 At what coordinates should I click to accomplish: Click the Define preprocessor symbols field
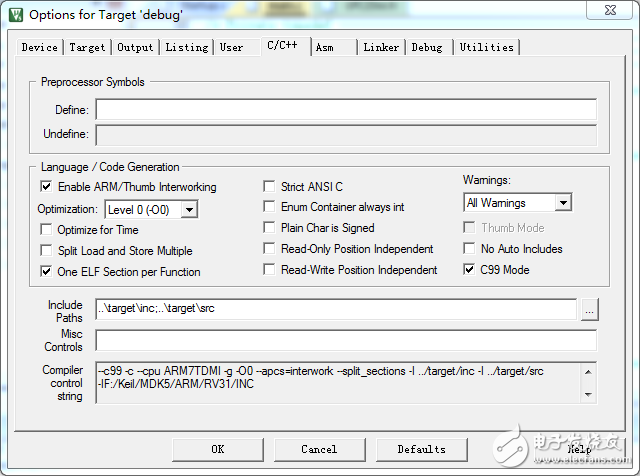point(345,110)
